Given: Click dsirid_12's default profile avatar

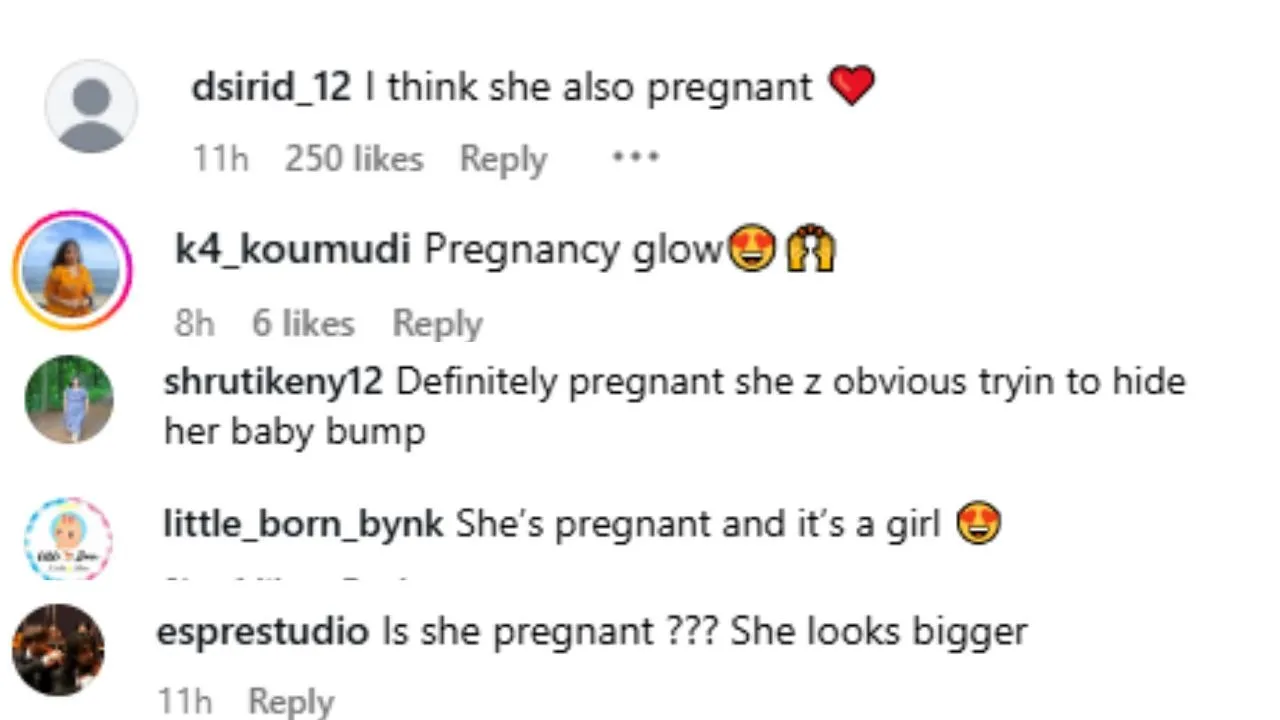Looking at the screenshot, I should pos(91,105).
